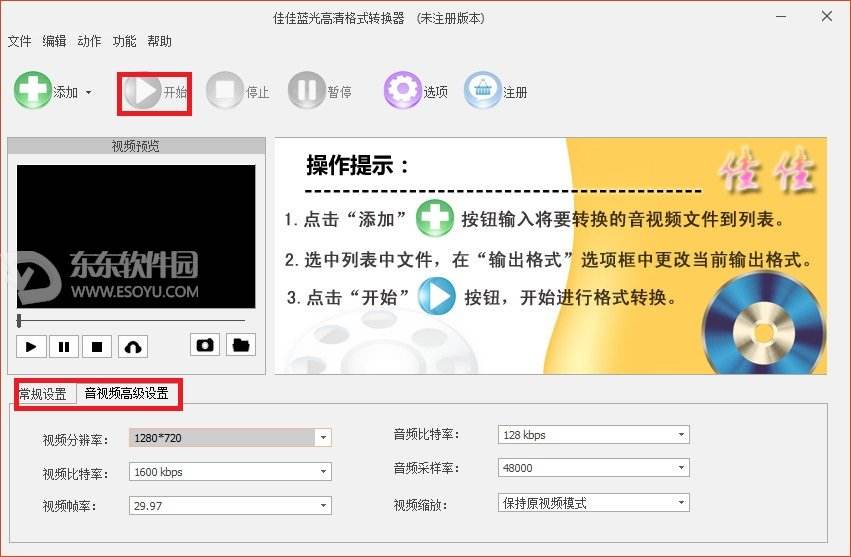Open the 视频比特率 dropdown showing 1600 kbps
Viewport: 851px width, 557px height.
click(x=230, y=472)
